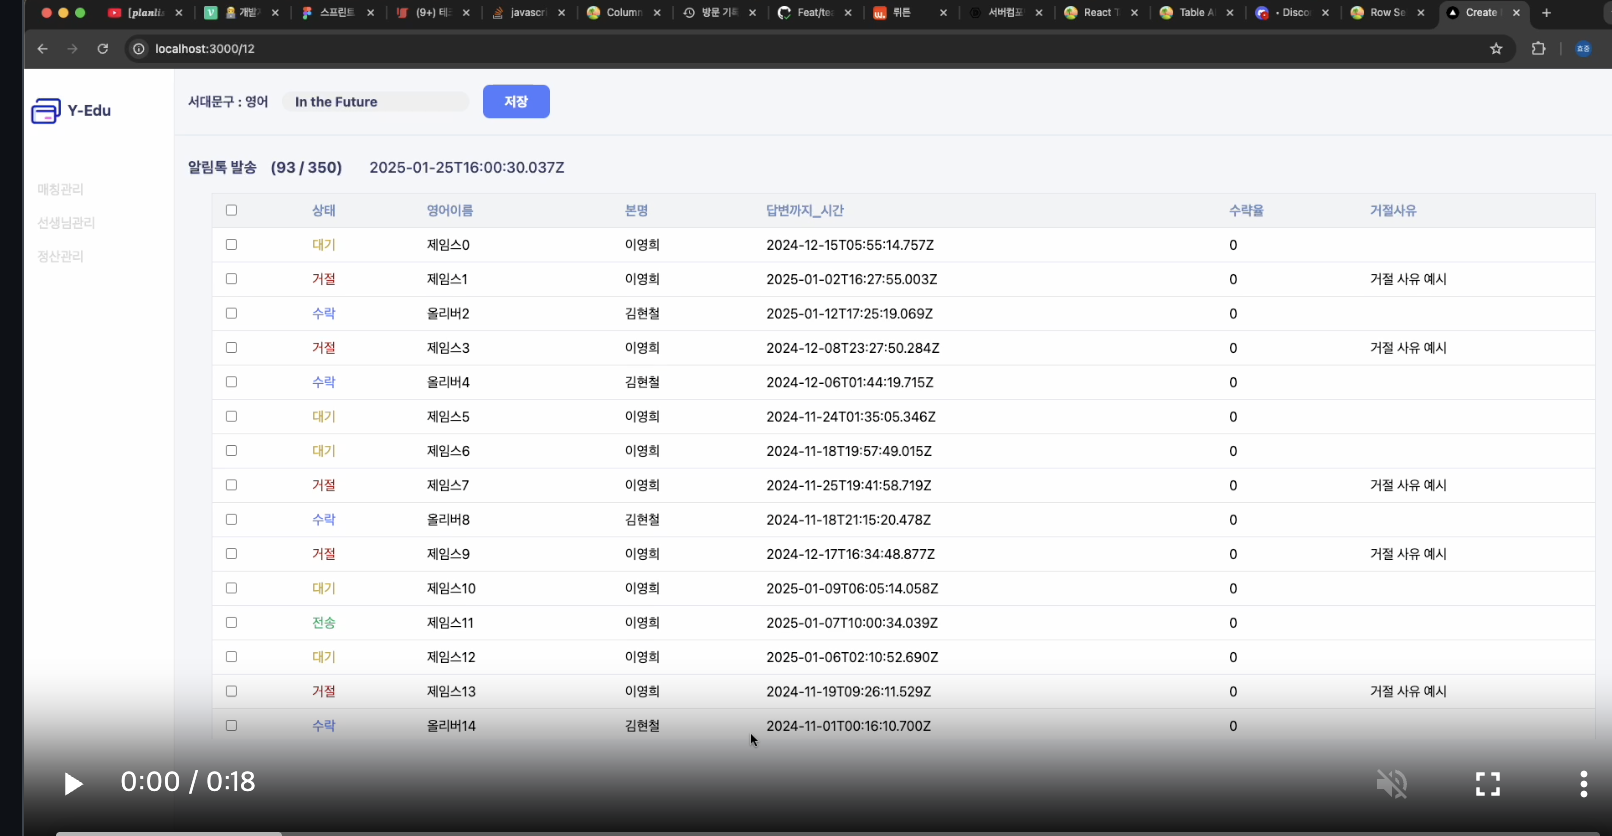Close the Feat/te GitHub tab
This screenshot has height=836, width=1612.
848,13
